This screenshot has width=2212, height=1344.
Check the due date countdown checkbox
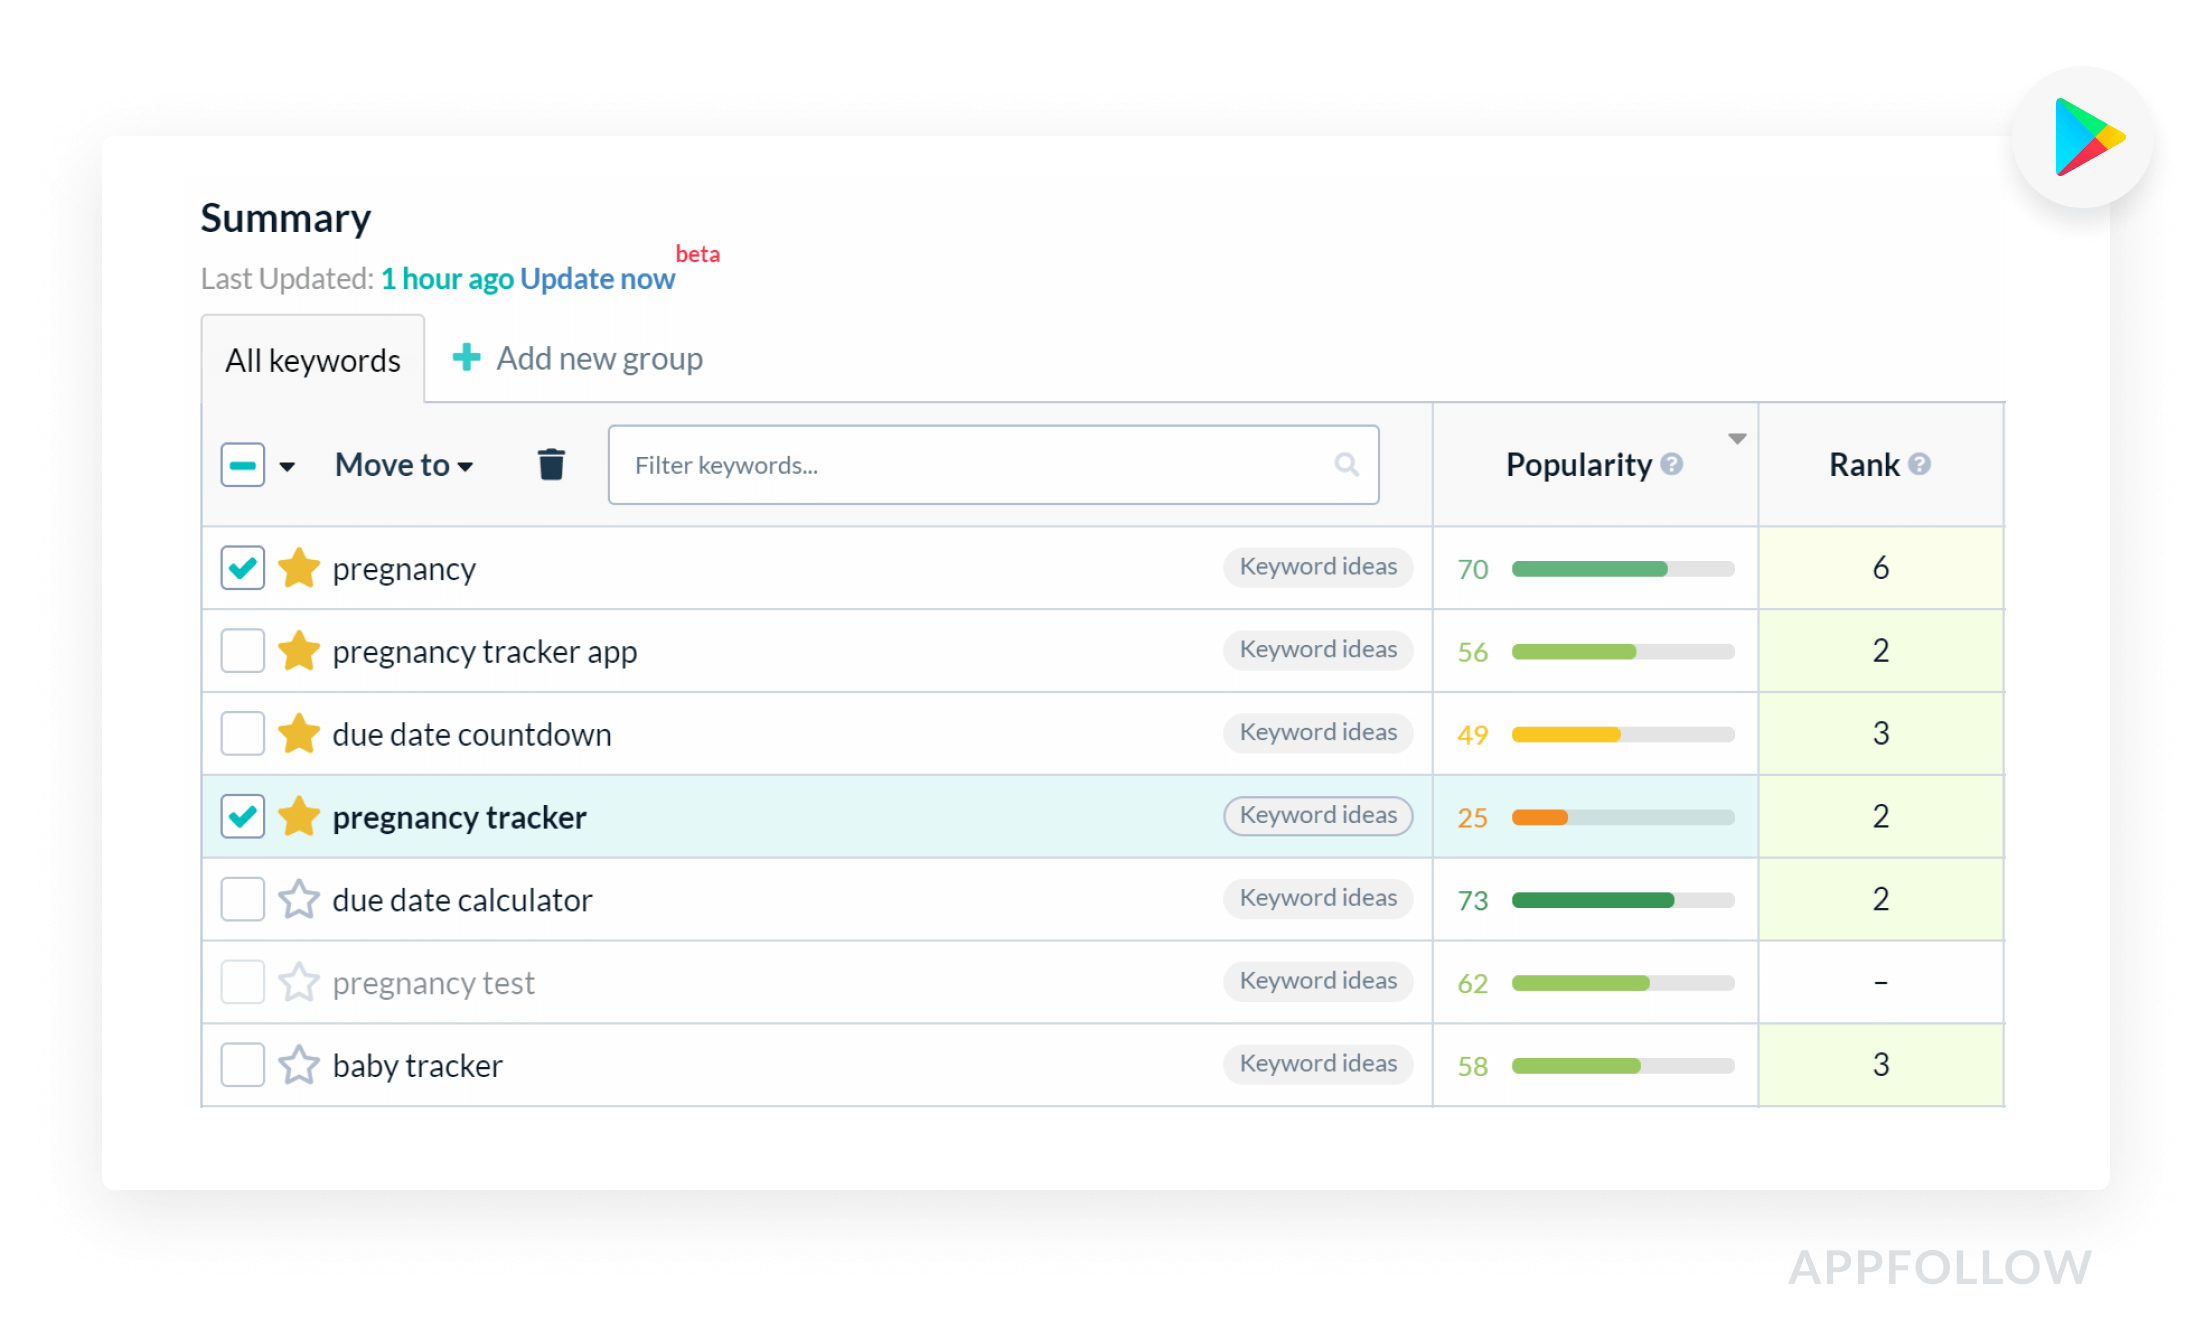click(242, 733)
